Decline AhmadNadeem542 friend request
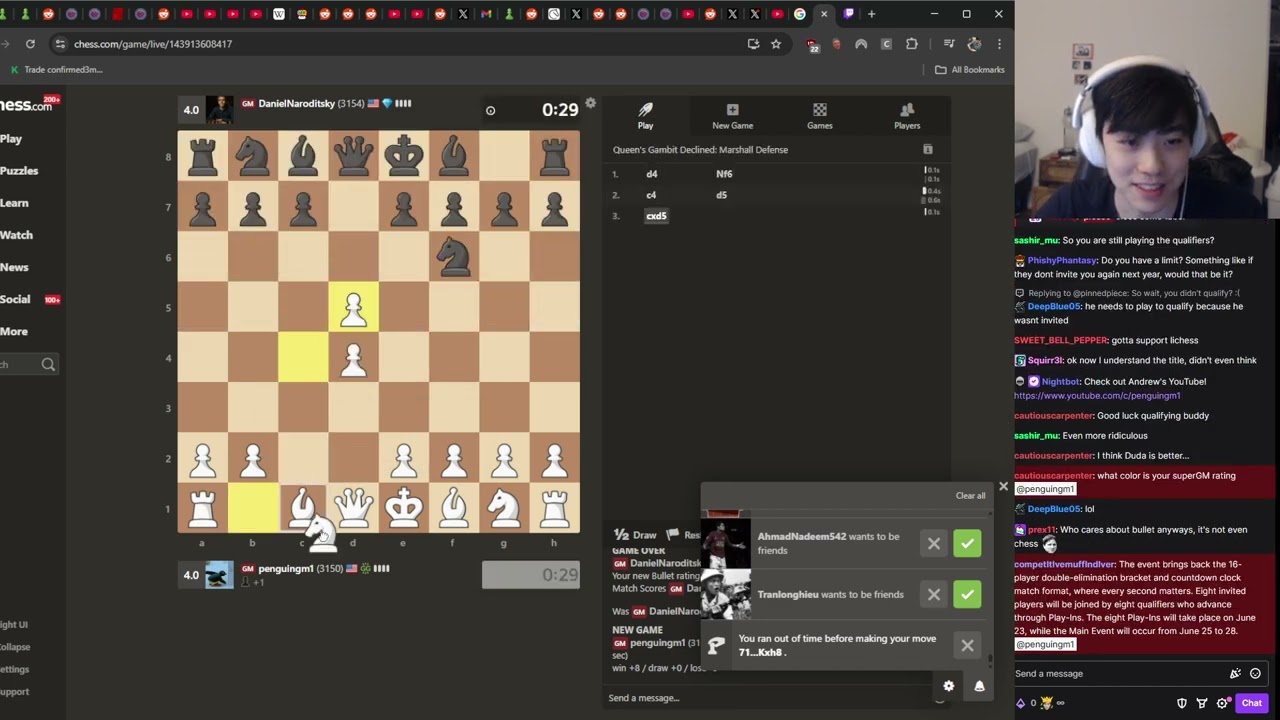Image resolution: width=1280 pixels, height=720 pixels. click(x=934, y=543)
